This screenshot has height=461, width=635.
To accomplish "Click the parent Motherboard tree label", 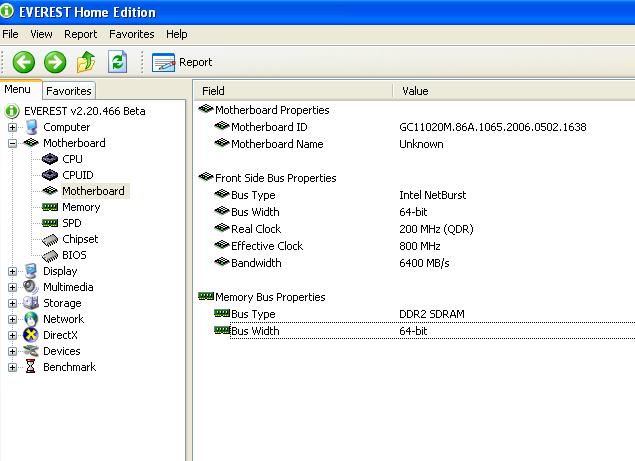I will pos(74,143).
